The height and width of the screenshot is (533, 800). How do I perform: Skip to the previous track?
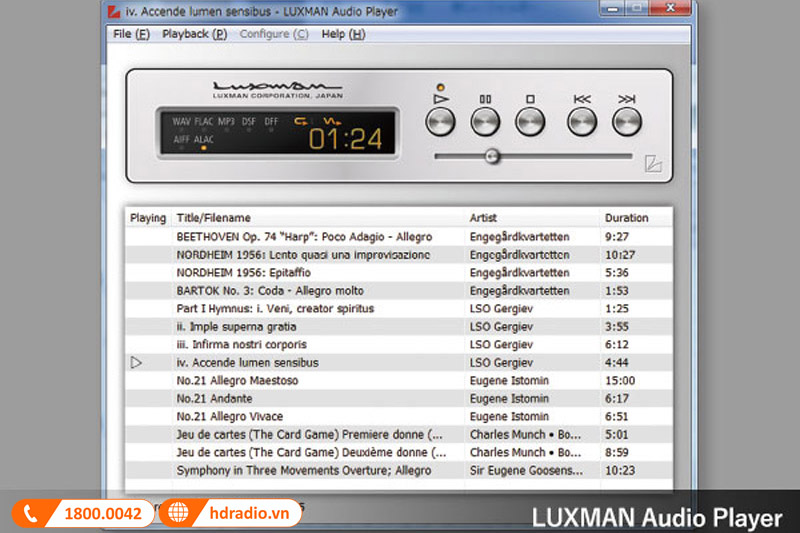[x=582, y=122]
